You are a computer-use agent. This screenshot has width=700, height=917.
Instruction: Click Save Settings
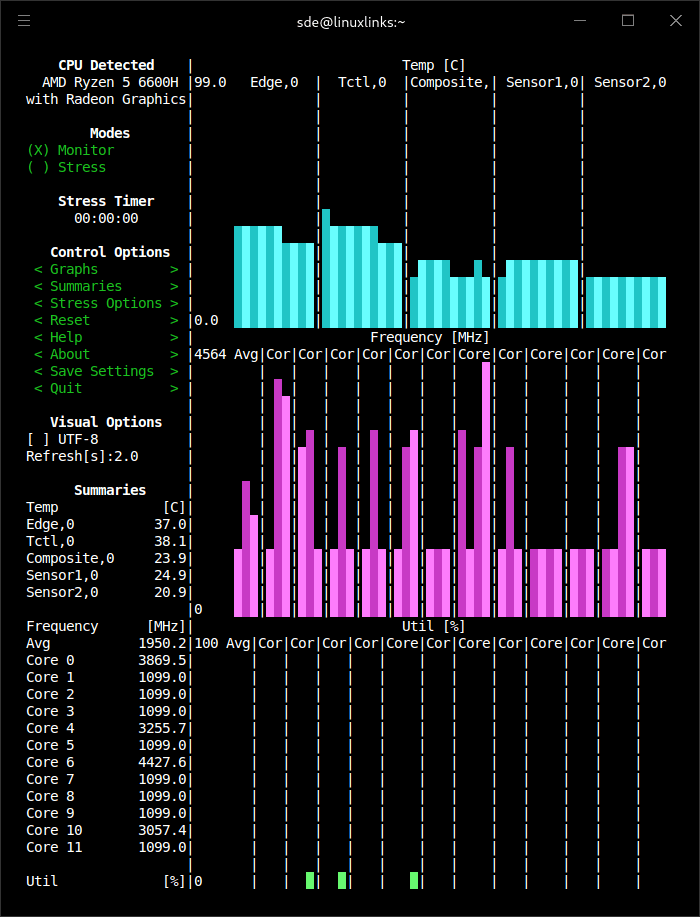[x=106, y=372]
